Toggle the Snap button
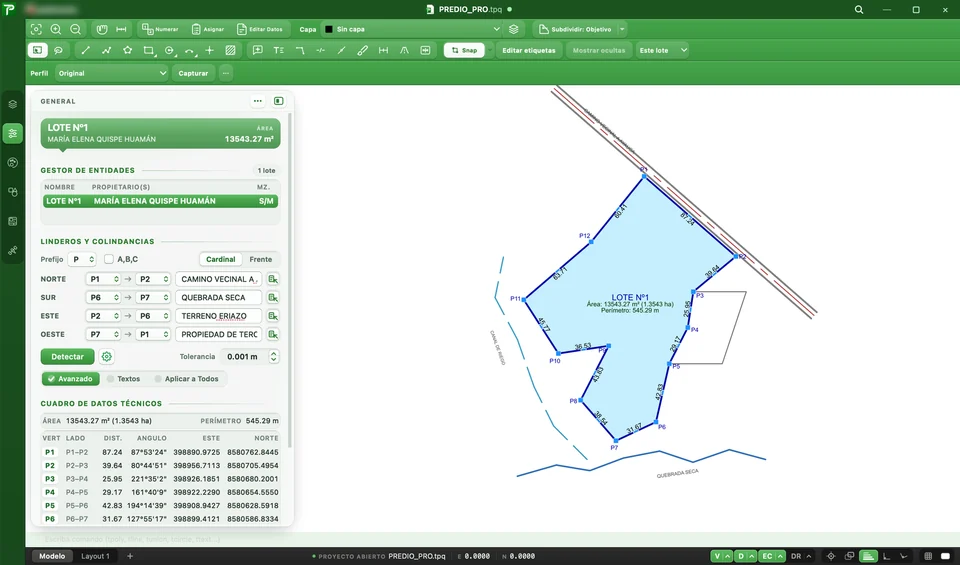Image resolution: width=960 pixels, height=565 pixels. (x=464, y=50)
